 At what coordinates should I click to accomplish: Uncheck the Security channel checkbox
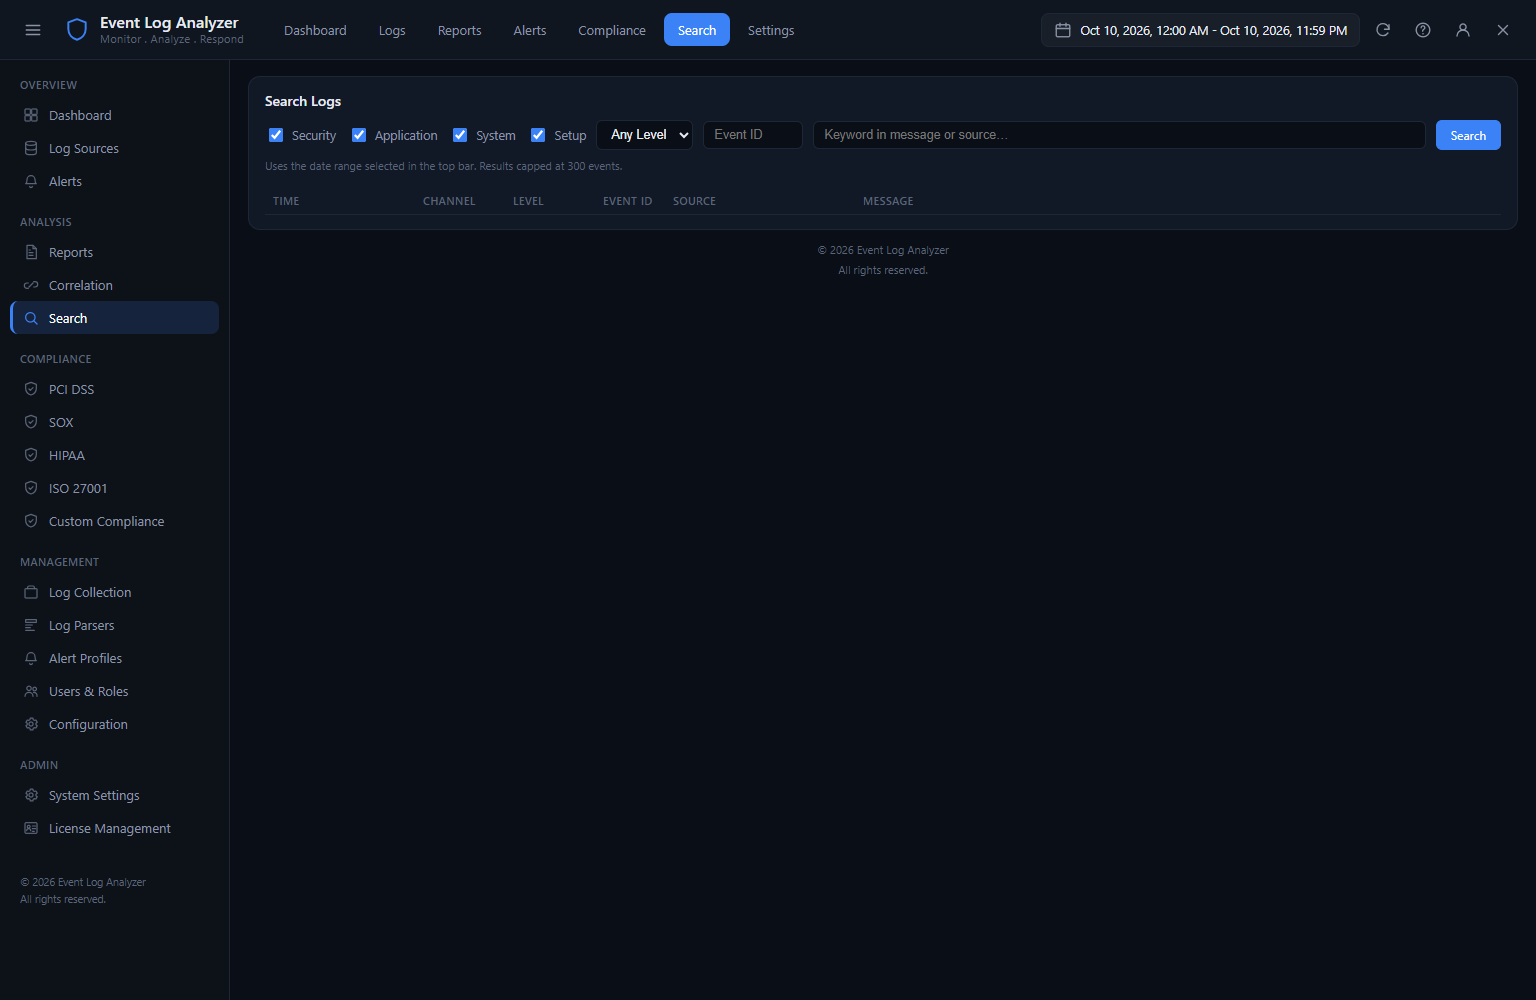click(276, 135)
